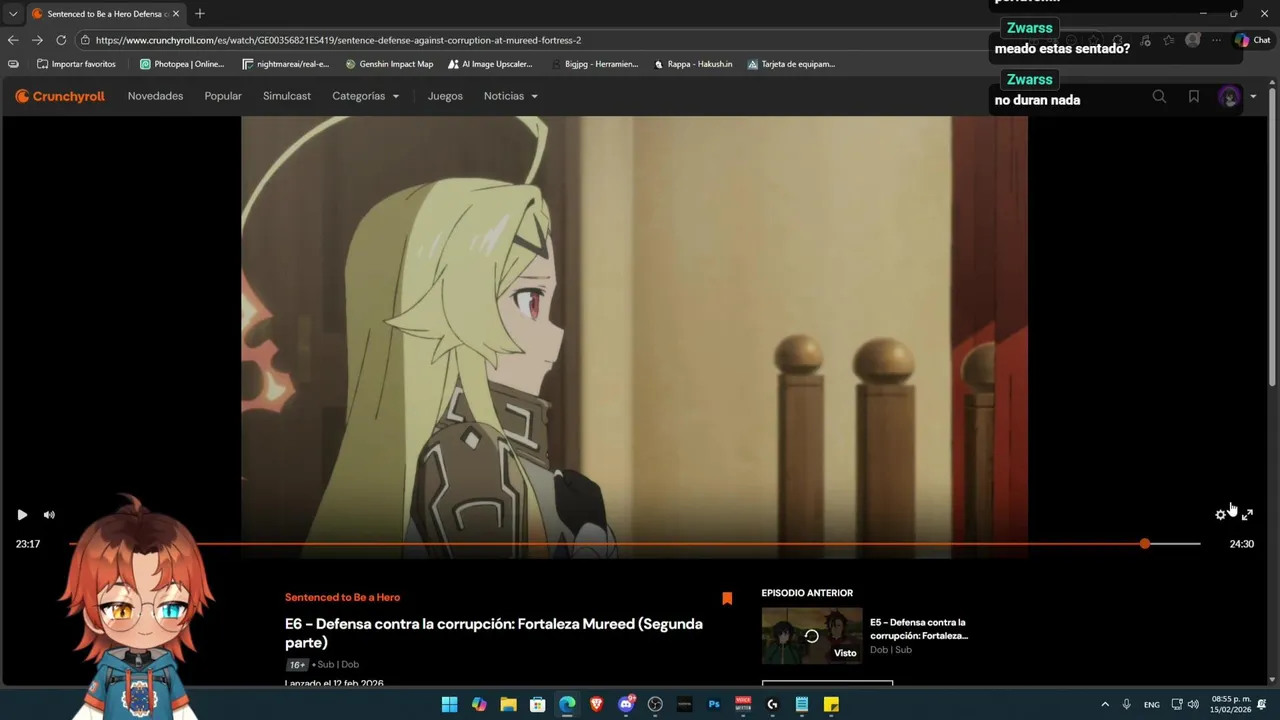Open video player settings gear
Viewport: 1280px width, 720px height.
click(1220, 515)
